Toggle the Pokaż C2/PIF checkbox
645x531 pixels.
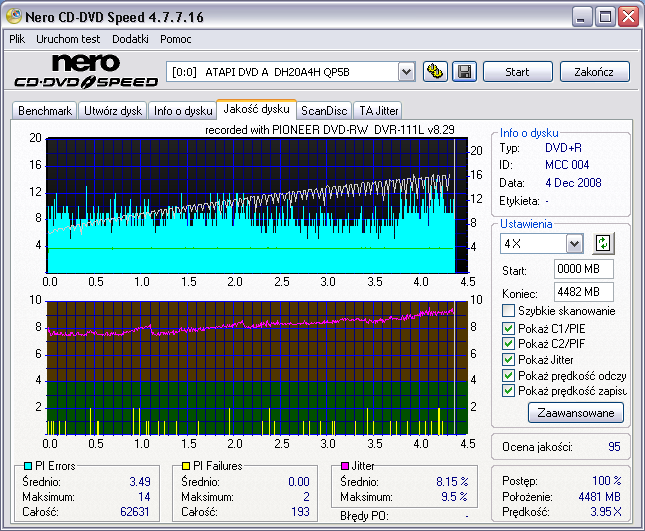[508, 343]
